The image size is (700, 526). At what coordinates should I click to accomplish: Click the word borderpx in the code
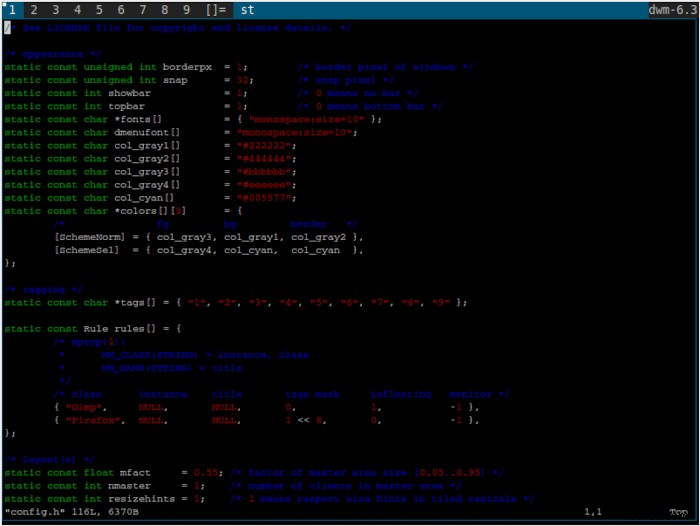tap(187, 67)
